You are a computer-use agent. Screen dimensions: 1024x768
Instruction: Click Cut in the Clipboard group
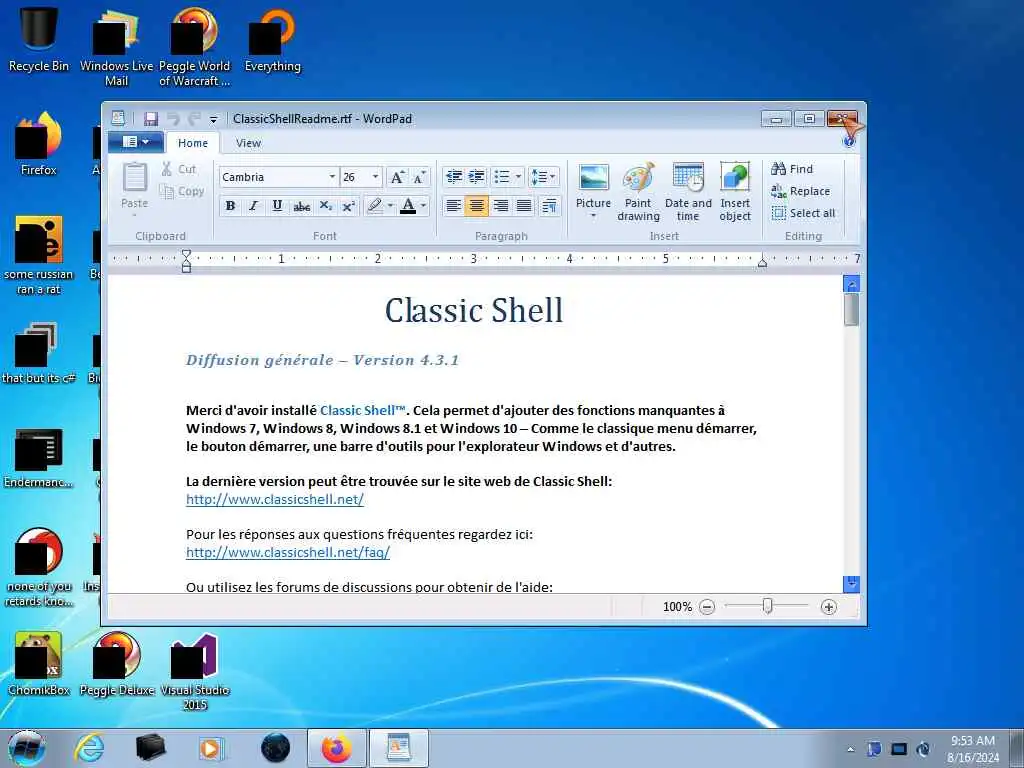[178, 169]
